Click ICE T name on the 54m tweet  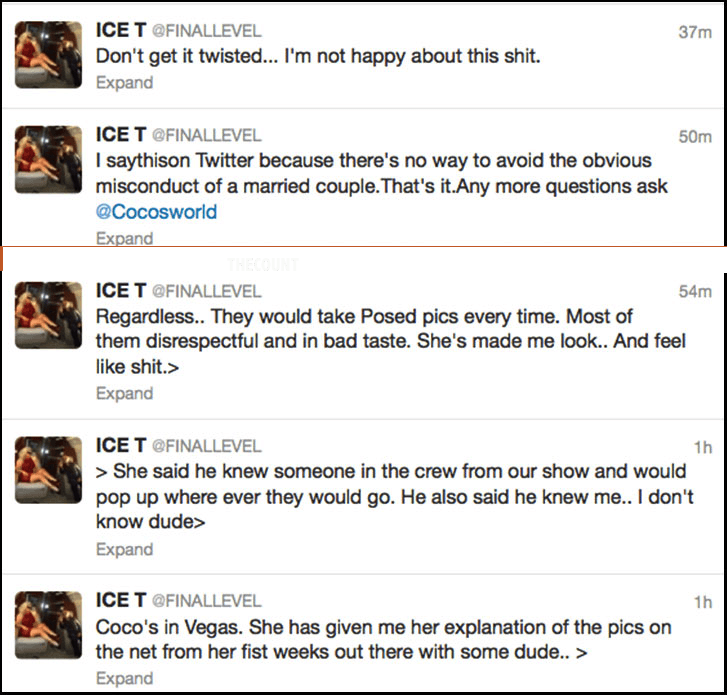(x=120, y=291)
